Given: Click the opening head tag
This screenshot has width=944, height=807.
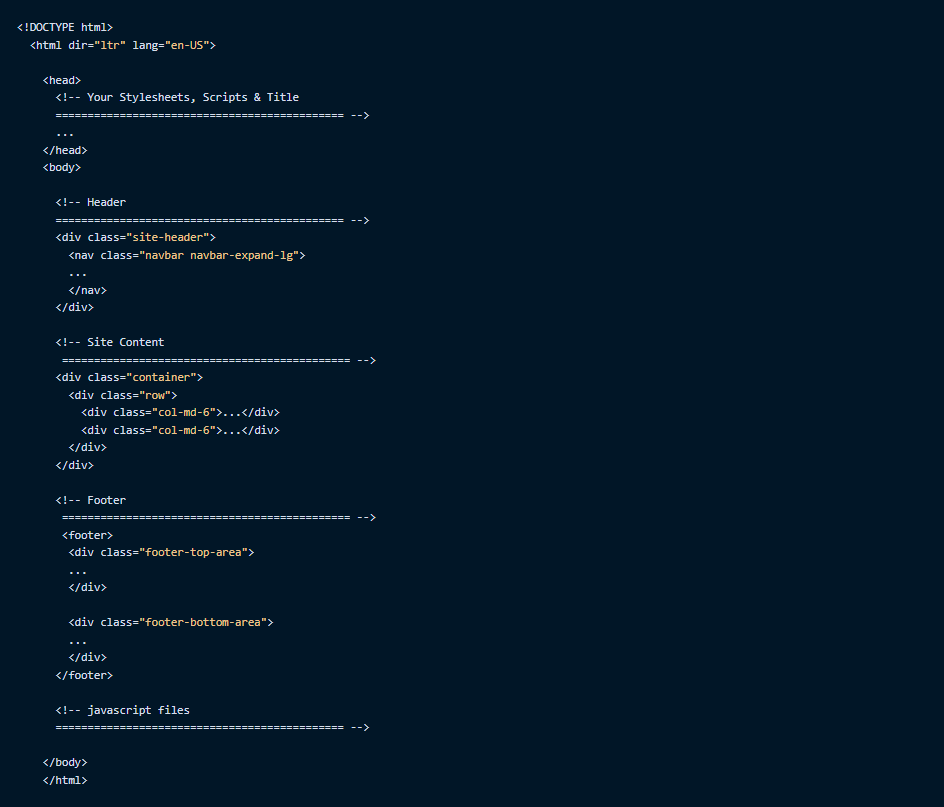Looking at the screenshot, I should pyautogui.click(x=62, y=80).
